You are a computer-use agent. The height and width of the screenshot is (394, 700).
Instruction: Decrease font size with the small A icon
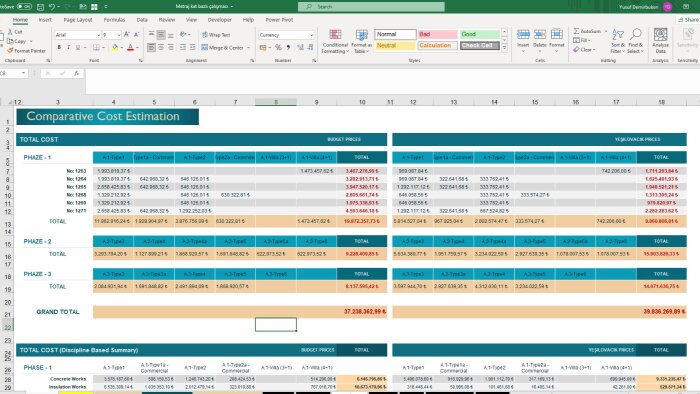pos(137,34)
